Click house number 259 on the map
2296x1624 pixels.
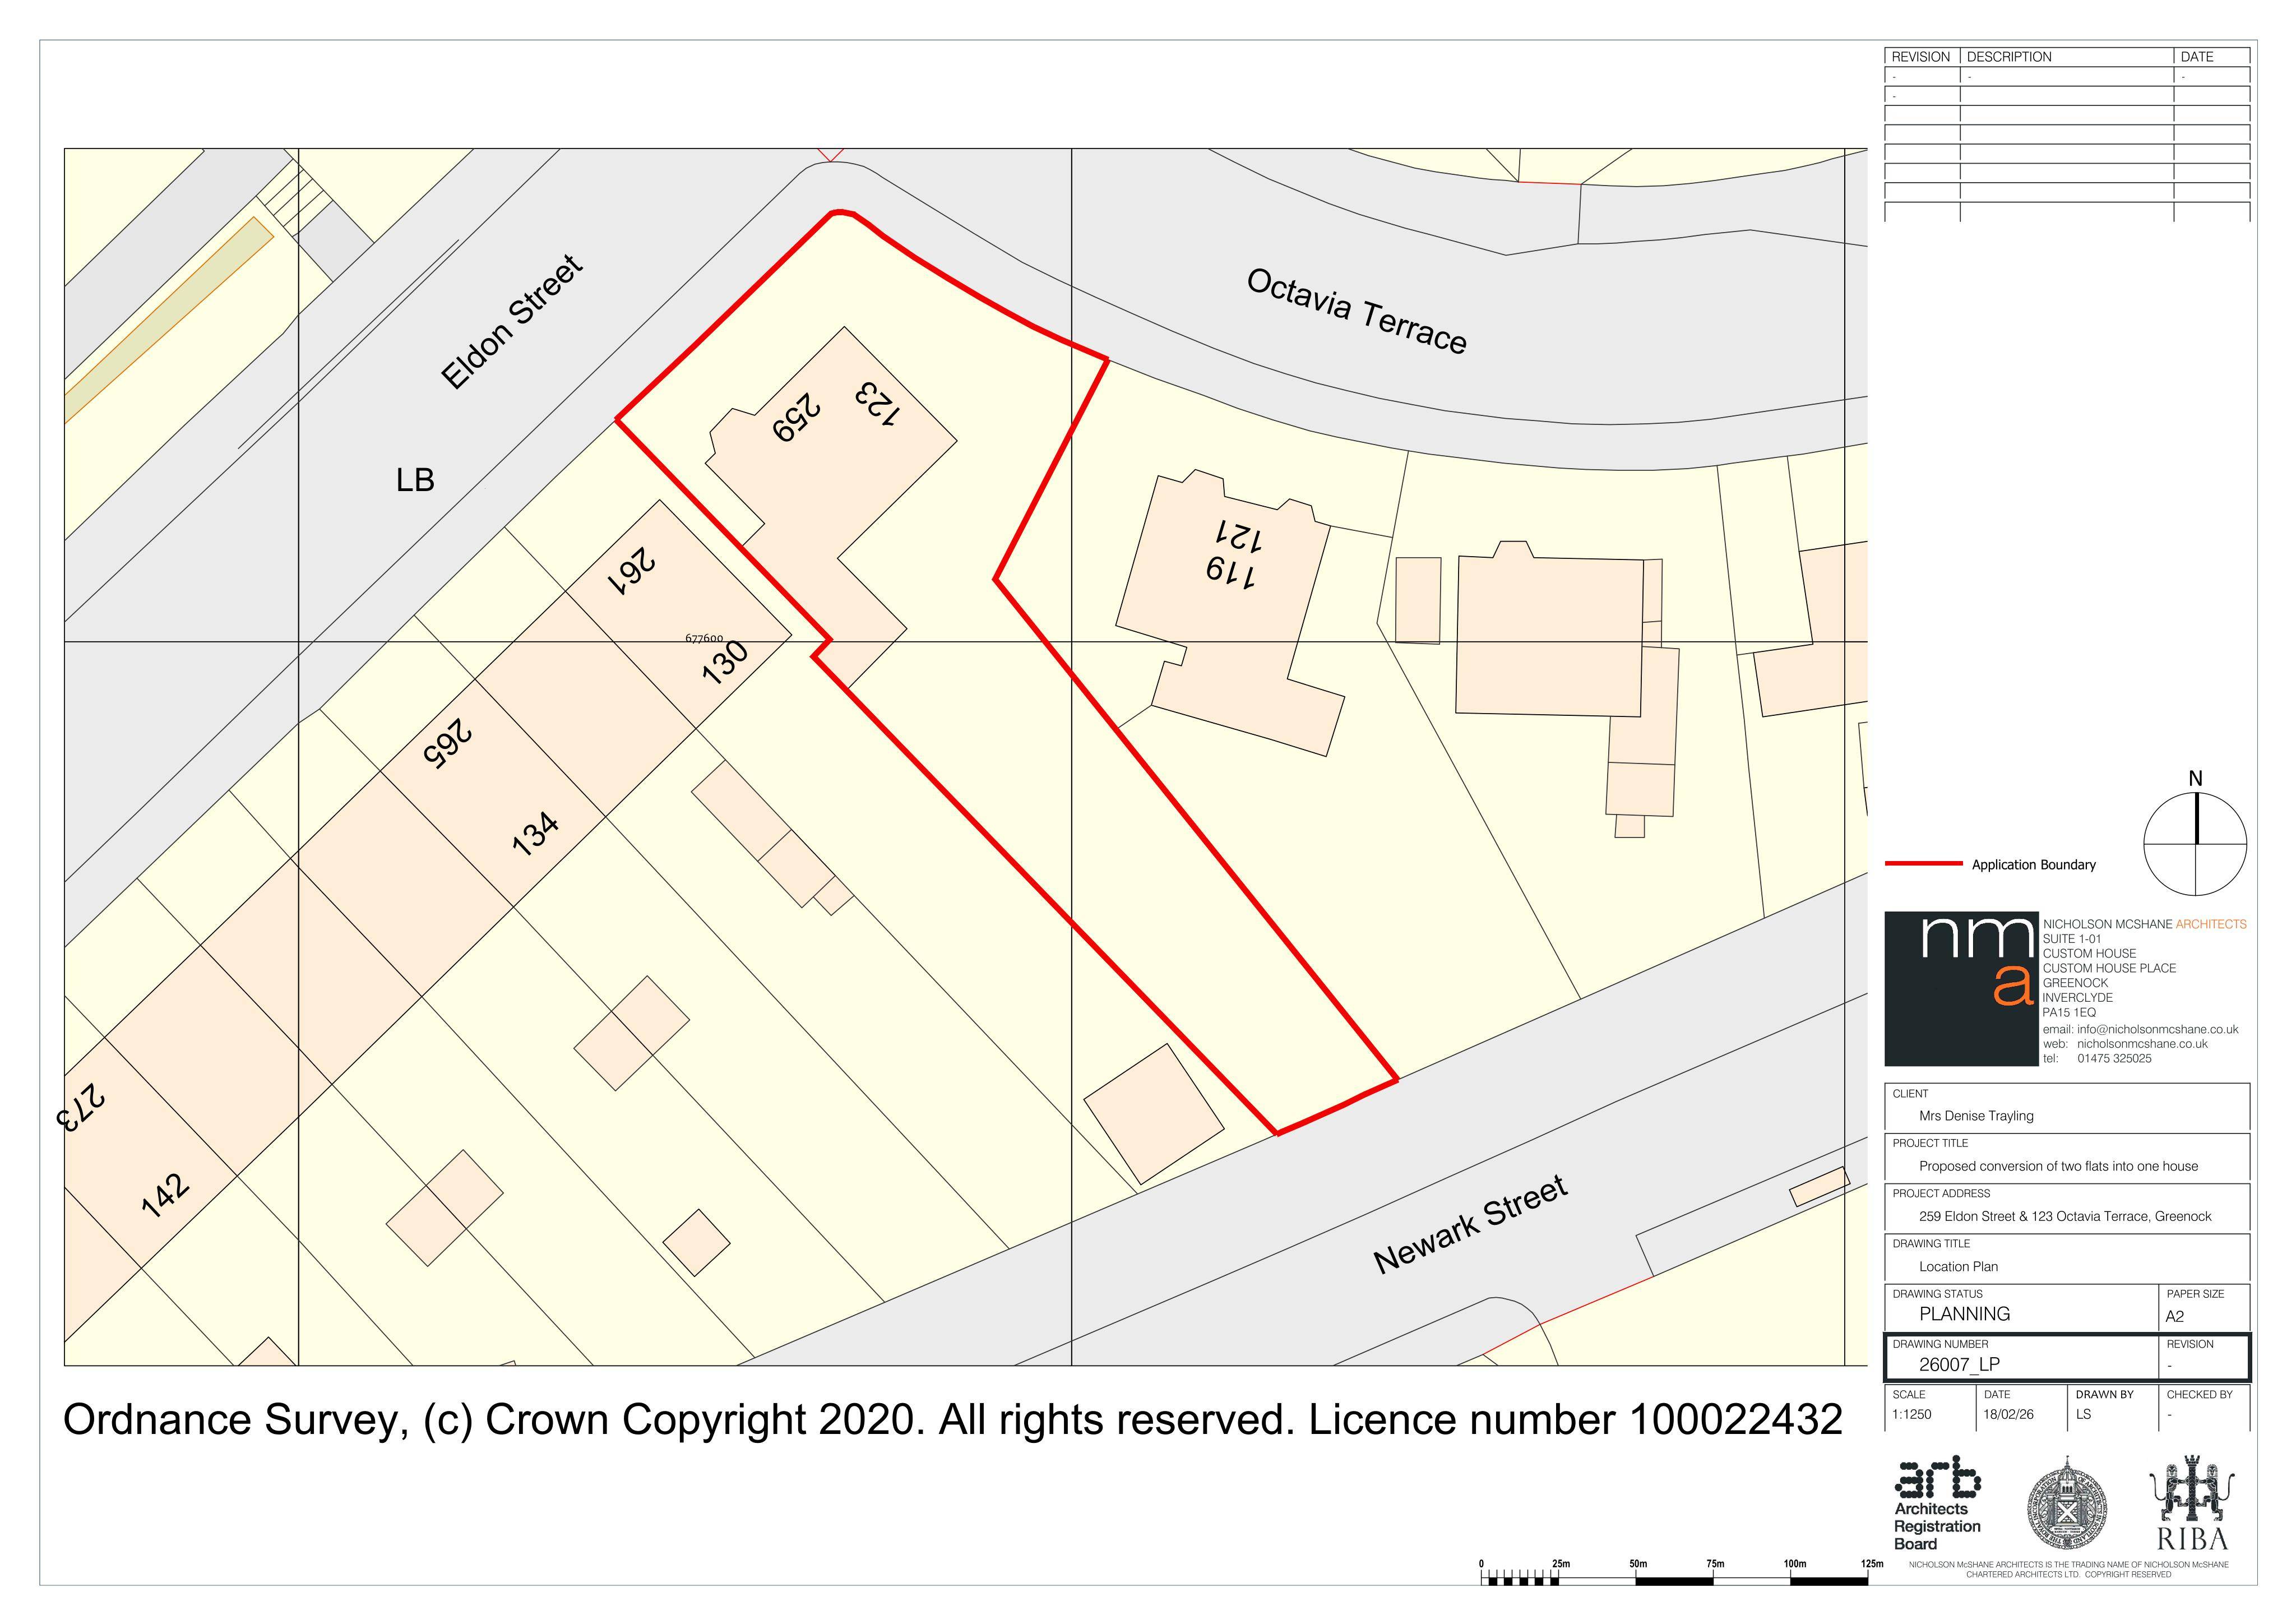(x=797, y=418)
